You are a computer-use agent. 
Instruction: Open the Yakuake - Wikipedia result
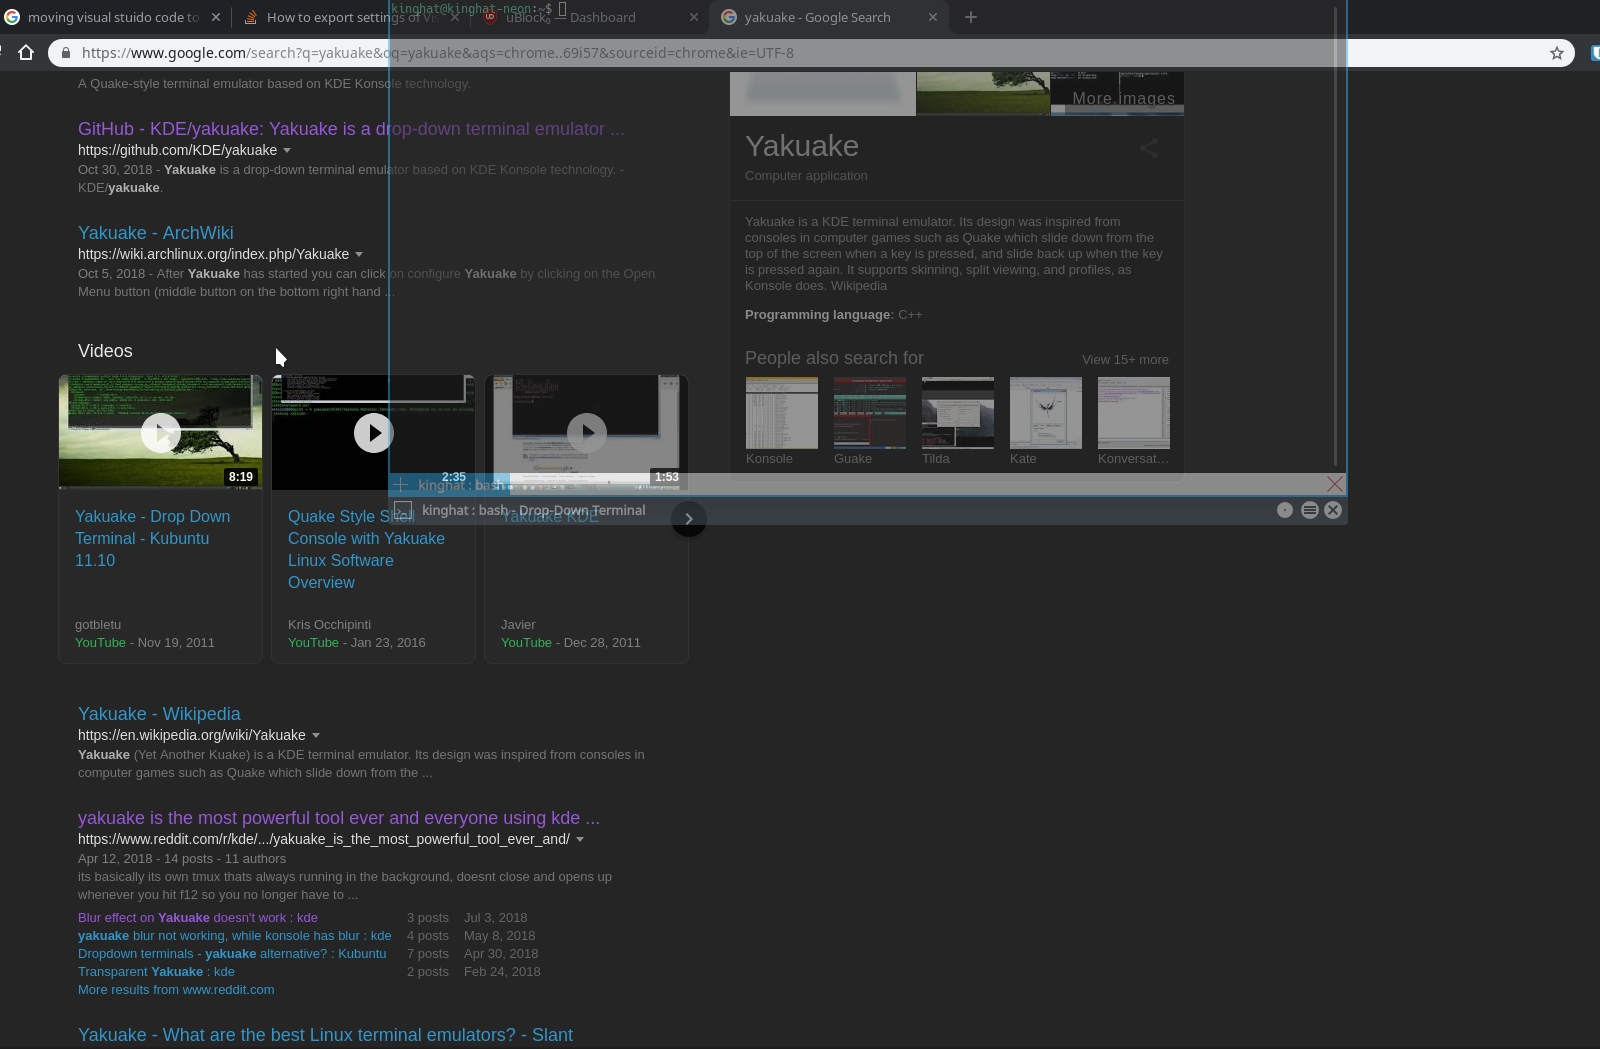coord(159,714)
